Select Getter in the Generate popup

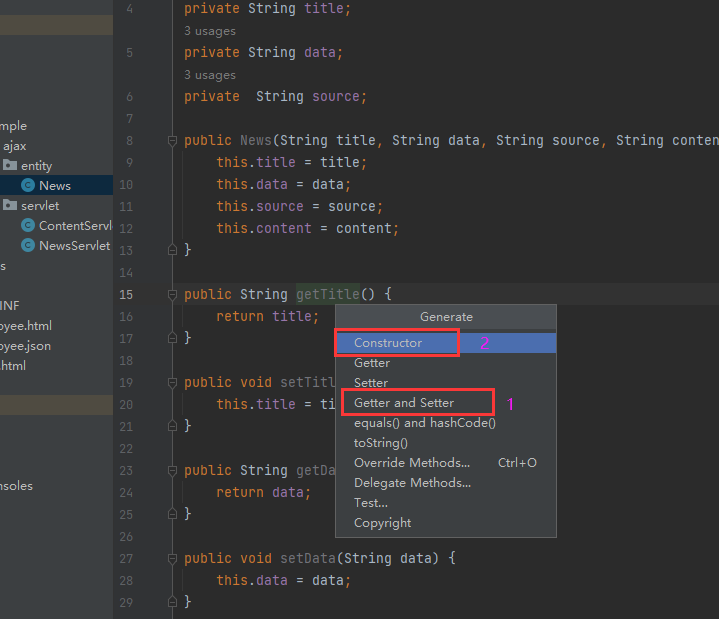(372, 363)
